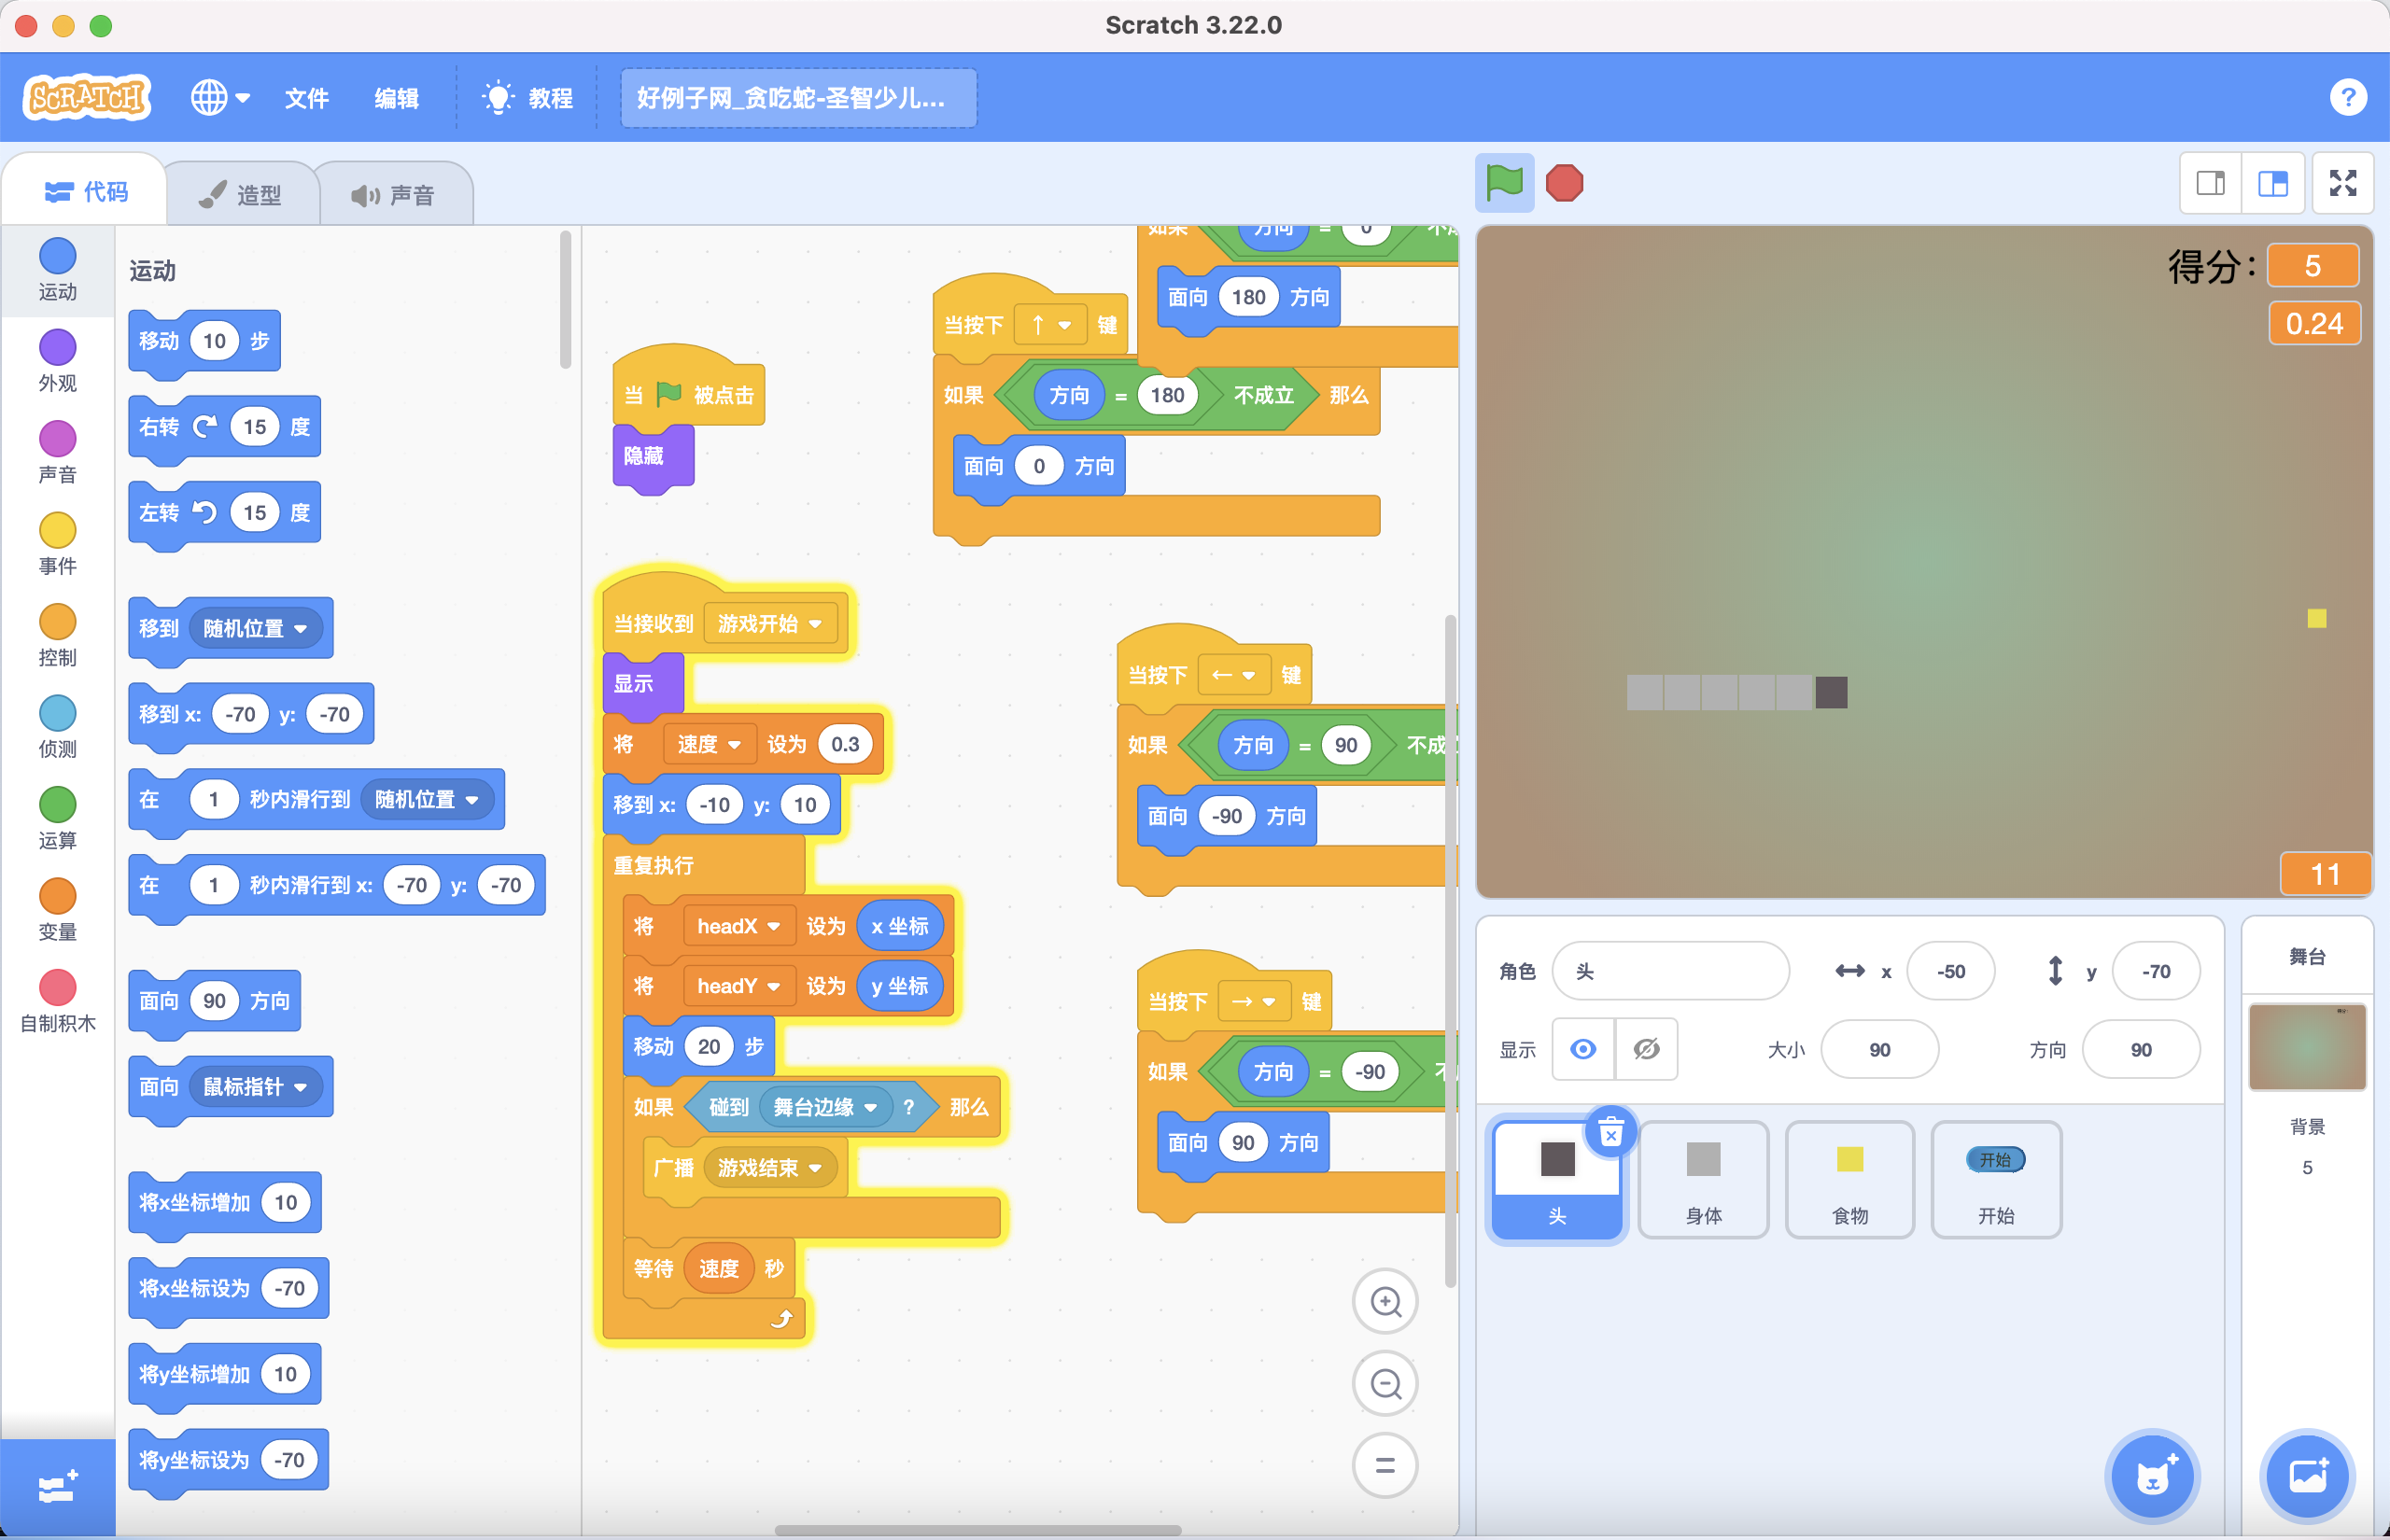Click the sprite 方向 direction field
The width and height of the screenshot is (2390, 1540).
[x=2140, y=1049]
